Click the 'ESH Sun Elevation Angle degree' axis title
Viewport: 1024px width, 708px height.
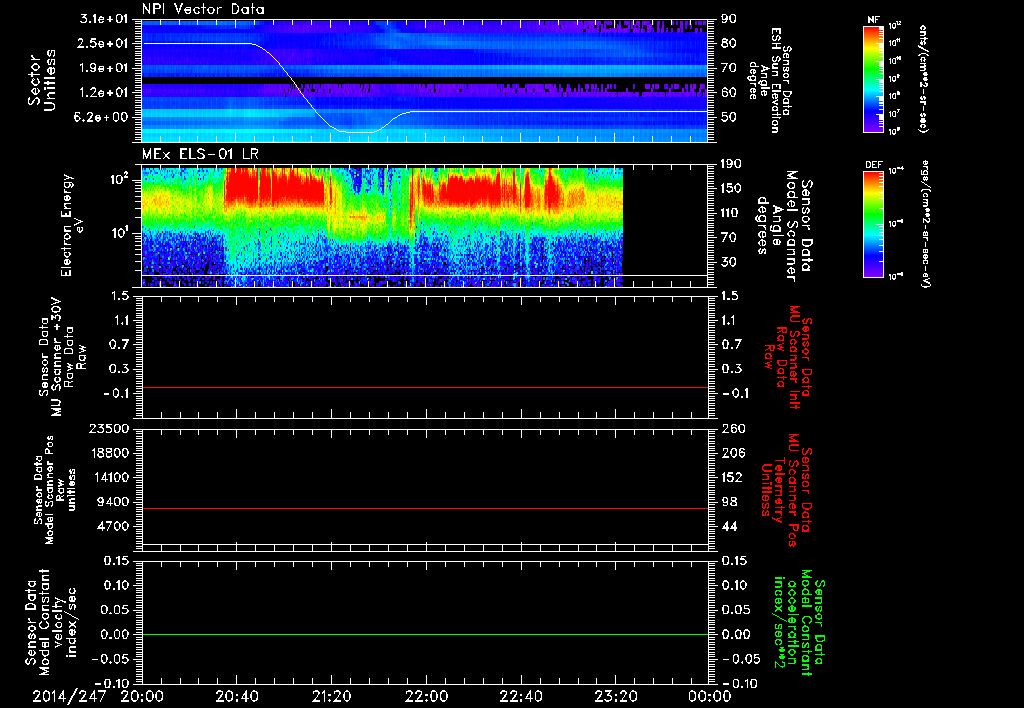pyautogui.click(x=769, y=80)
